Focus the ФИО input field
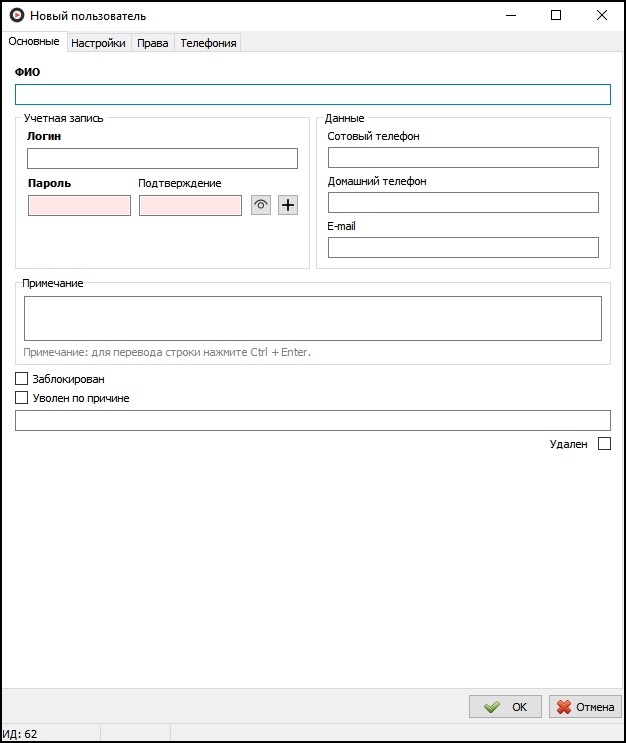Screen dimensions: 626x743 point(312,94)
